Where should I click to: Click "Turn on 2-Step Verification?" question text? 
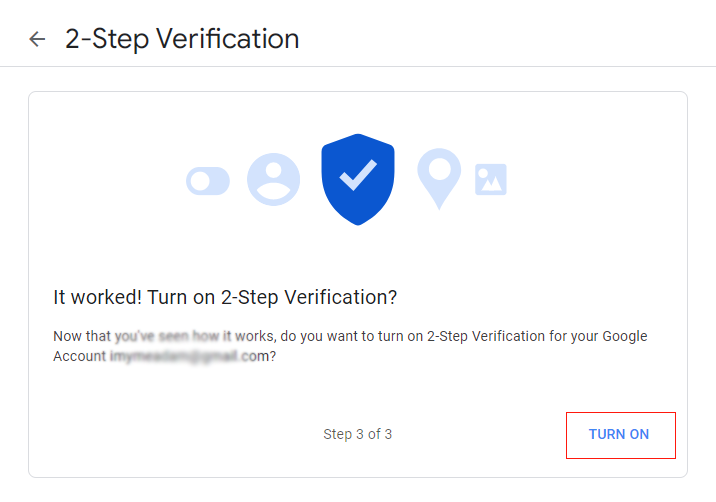[x=272, y=297]
